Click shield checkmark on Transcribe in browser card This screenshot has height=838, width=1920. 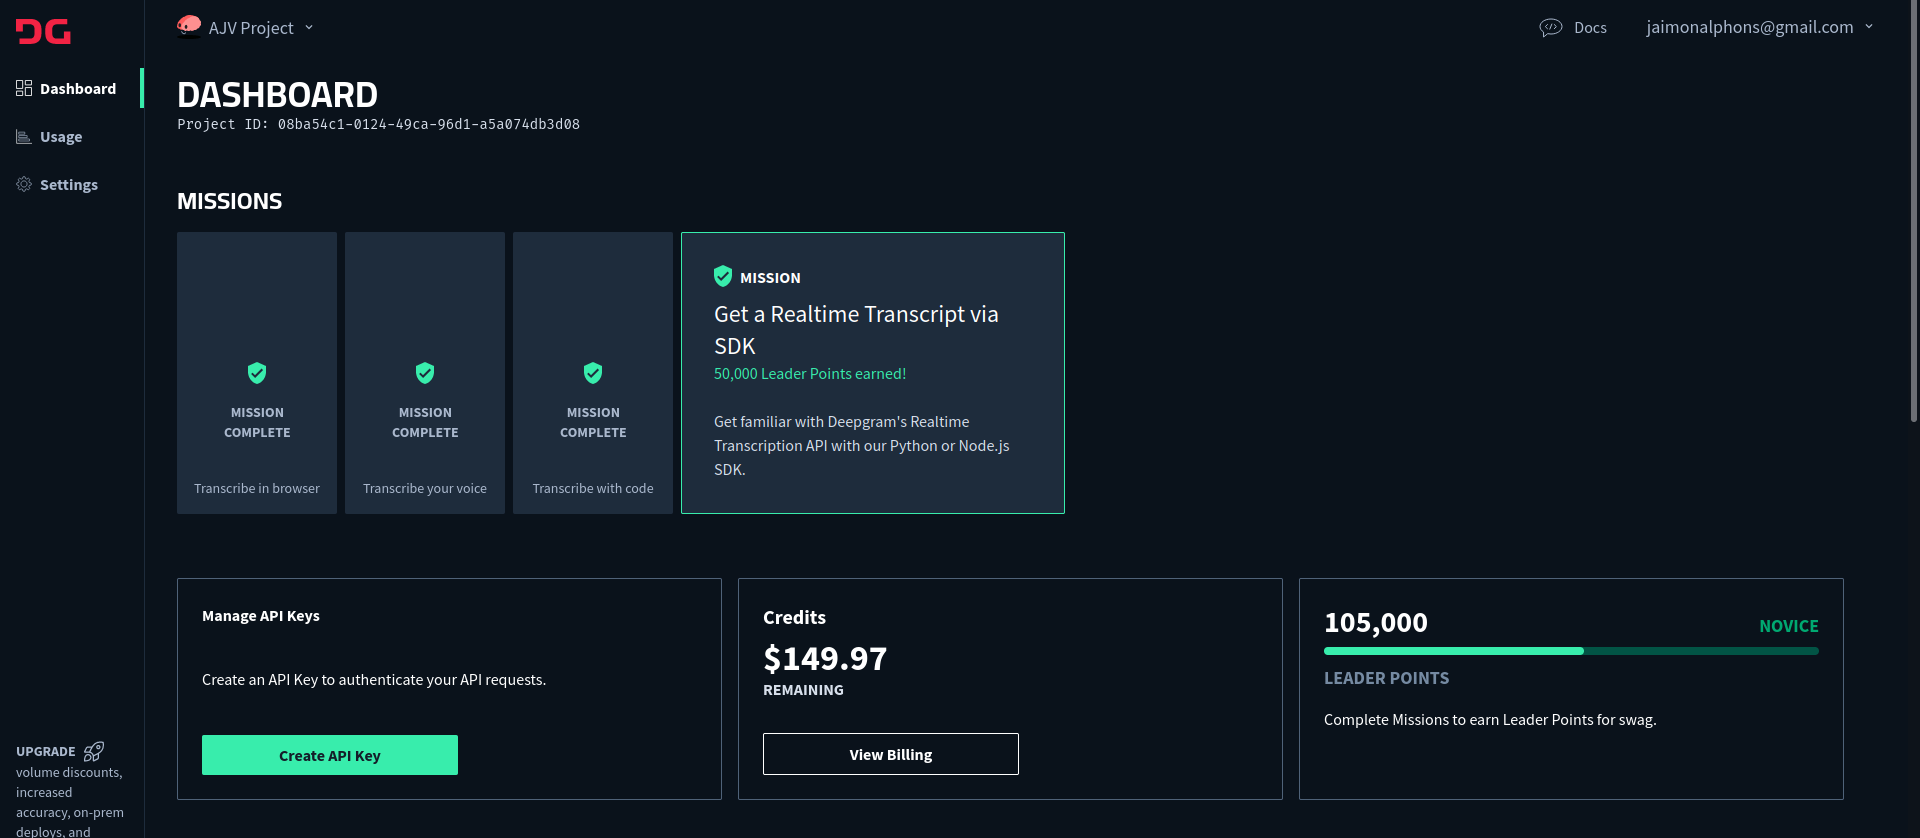pyautogui.click(x=257, y=373)
